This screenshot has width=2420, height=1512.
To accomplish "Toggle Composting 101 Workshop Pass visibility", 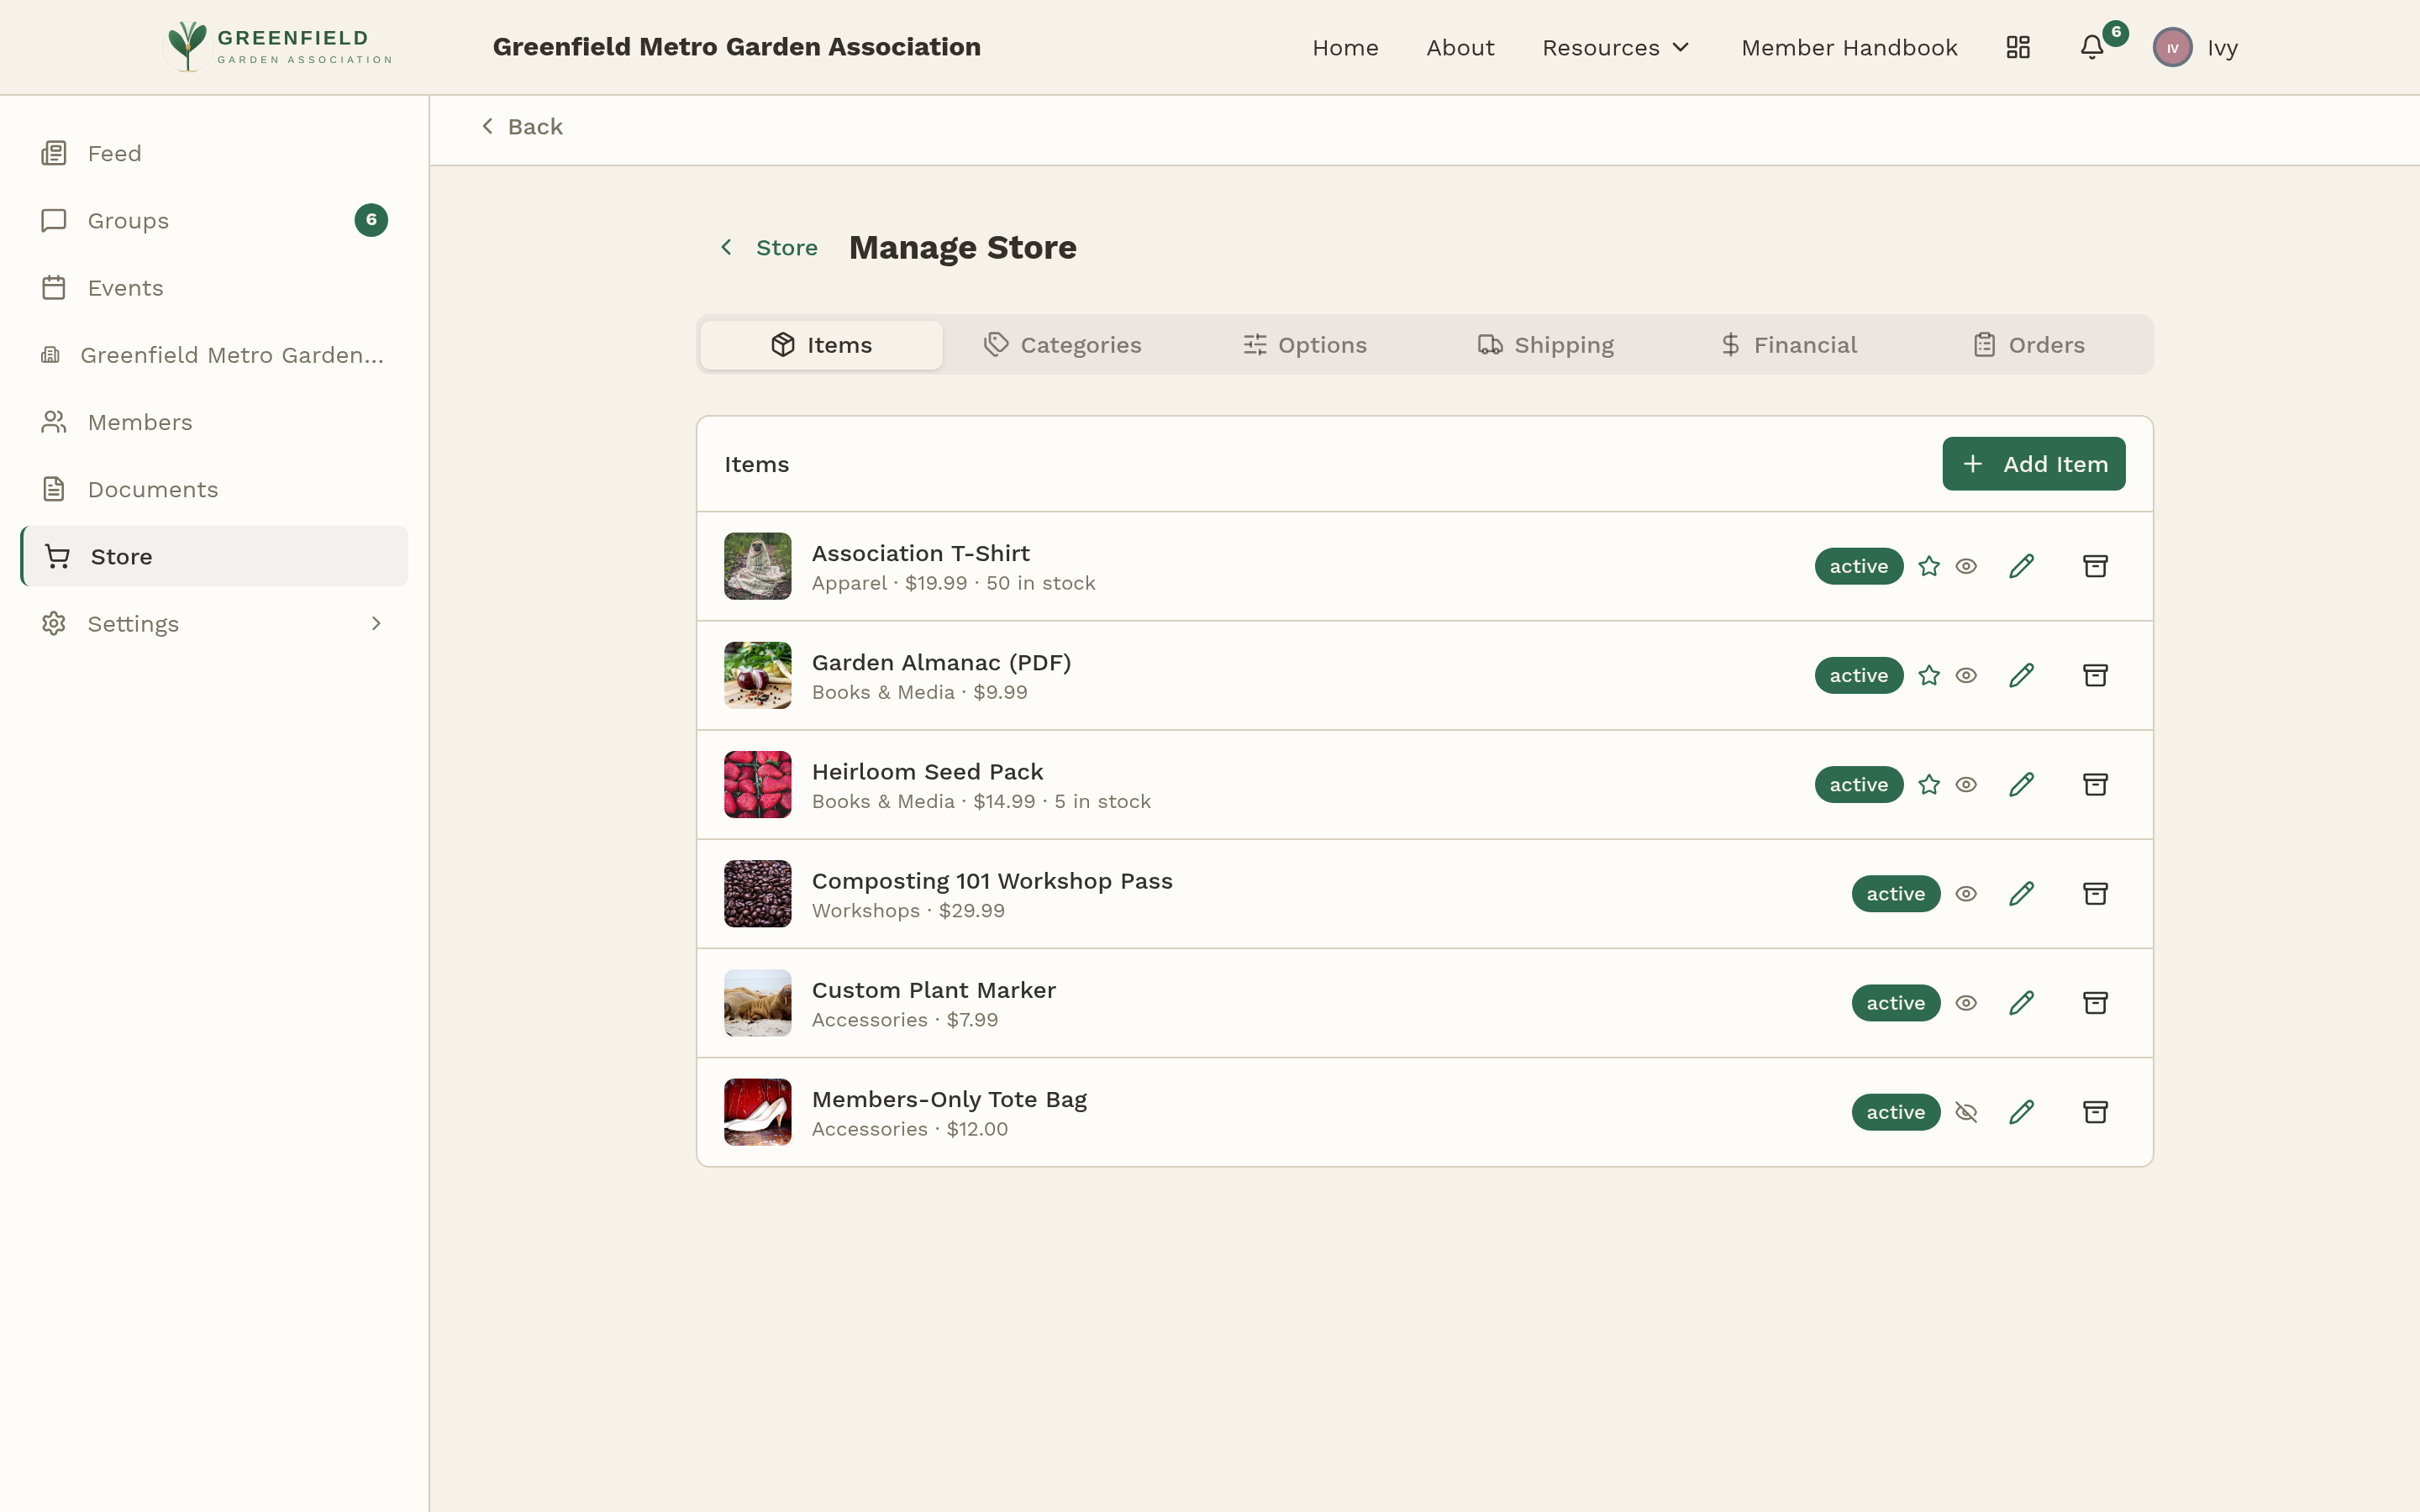I will [x=1966, y=893].
